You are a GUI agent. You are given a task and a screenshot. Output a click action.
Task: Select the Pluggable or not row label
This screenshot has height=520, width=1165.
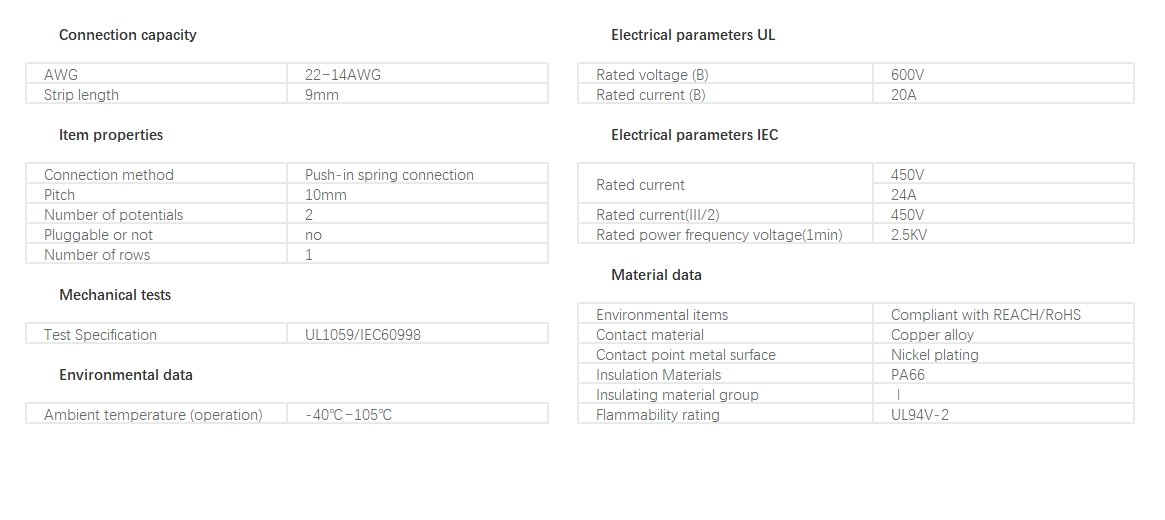tap(98, 235)
